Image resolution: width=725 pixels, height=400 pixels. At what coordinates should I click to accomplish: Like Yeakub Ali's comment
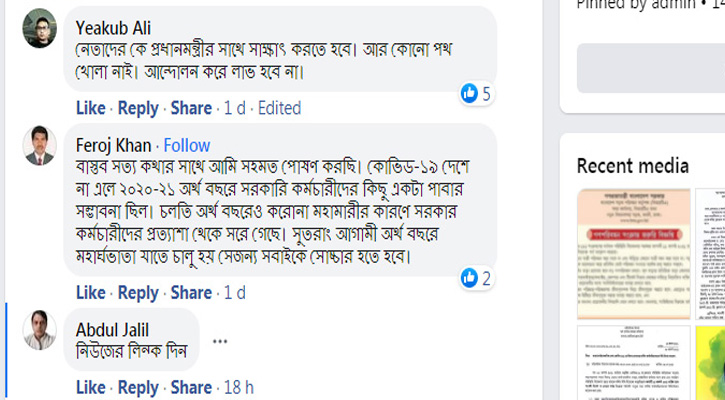tap(90, 108)
